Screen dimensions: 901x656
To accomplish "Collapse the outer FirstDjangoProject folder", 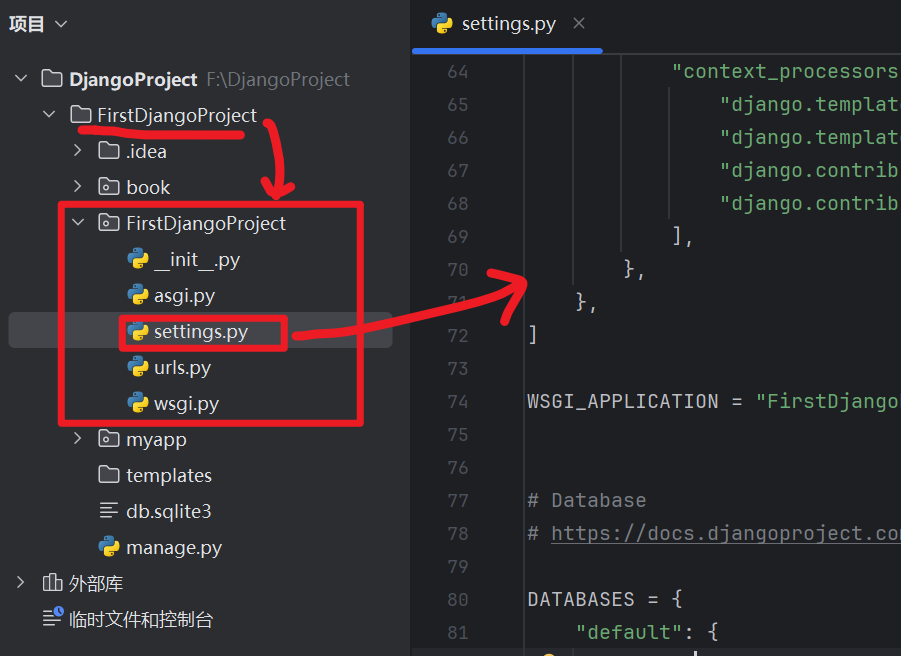I will point(49,114).
